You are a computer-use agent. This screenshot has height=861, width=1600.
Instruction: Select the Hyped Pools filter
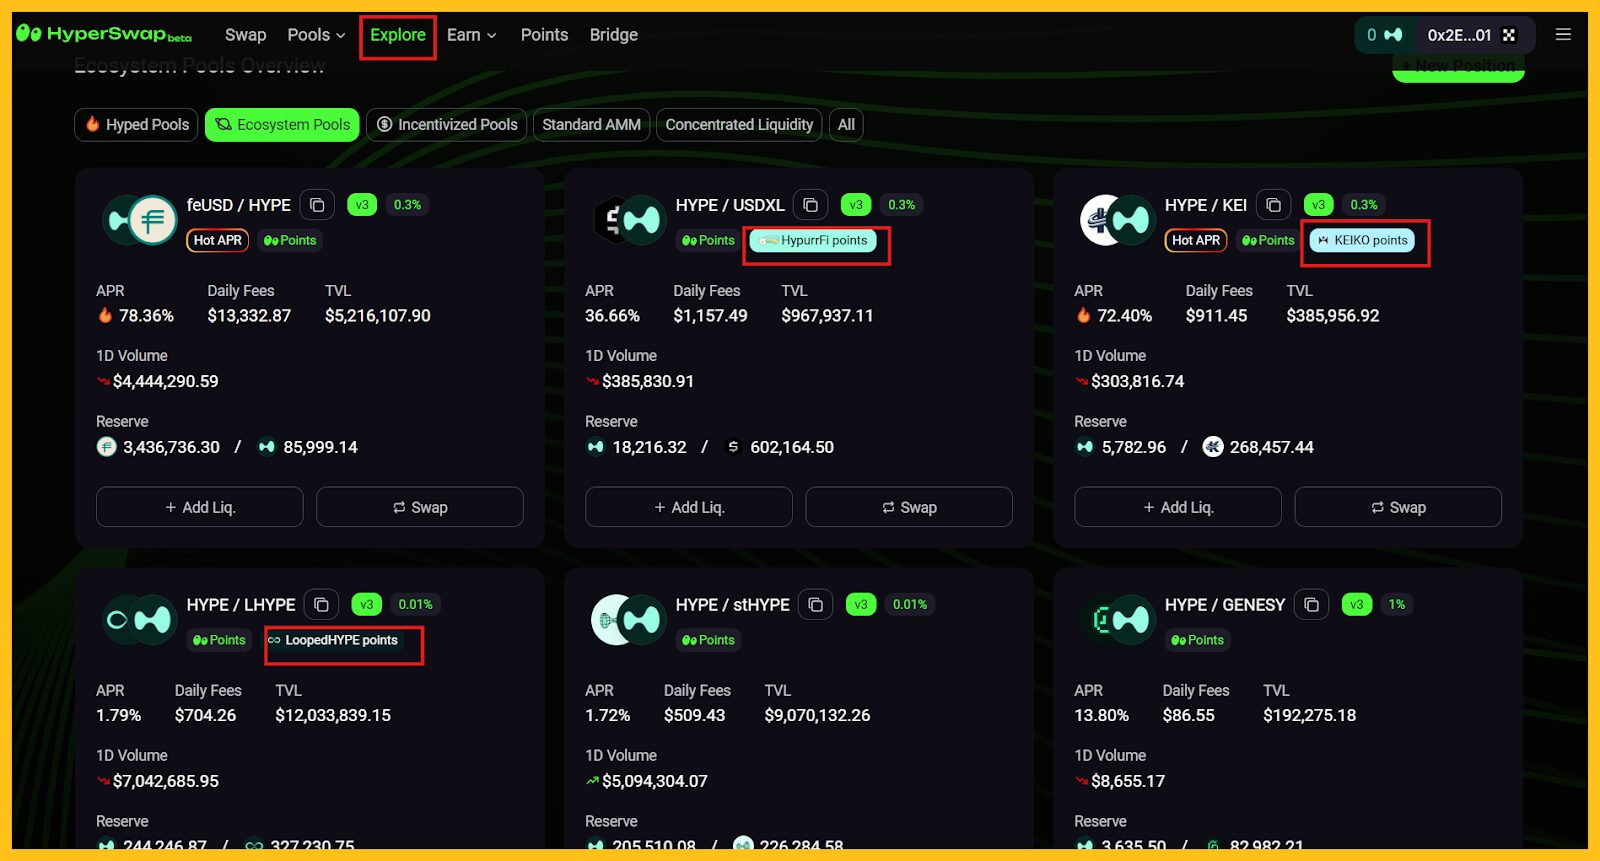click(136, 125)
